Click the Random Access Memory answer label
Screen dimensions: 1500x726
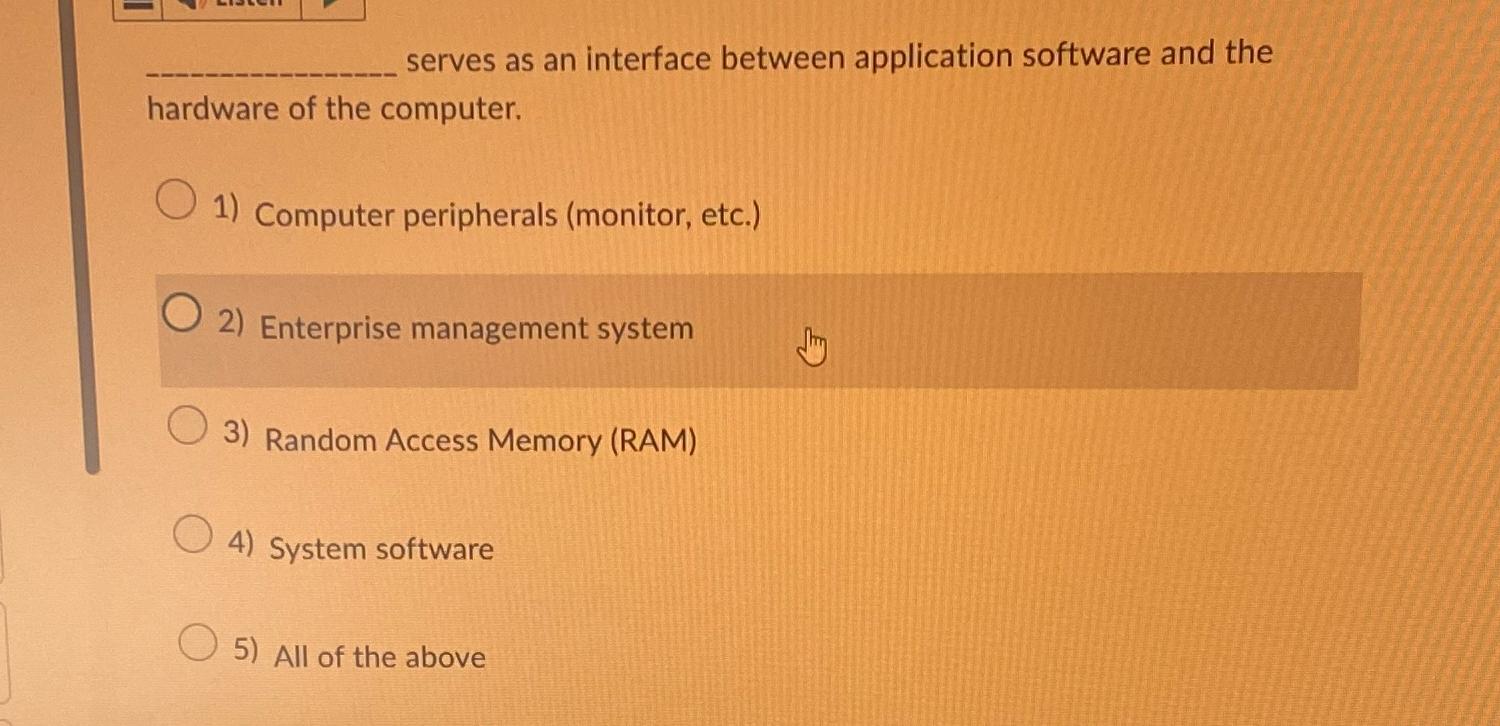[x=482, y=440]
